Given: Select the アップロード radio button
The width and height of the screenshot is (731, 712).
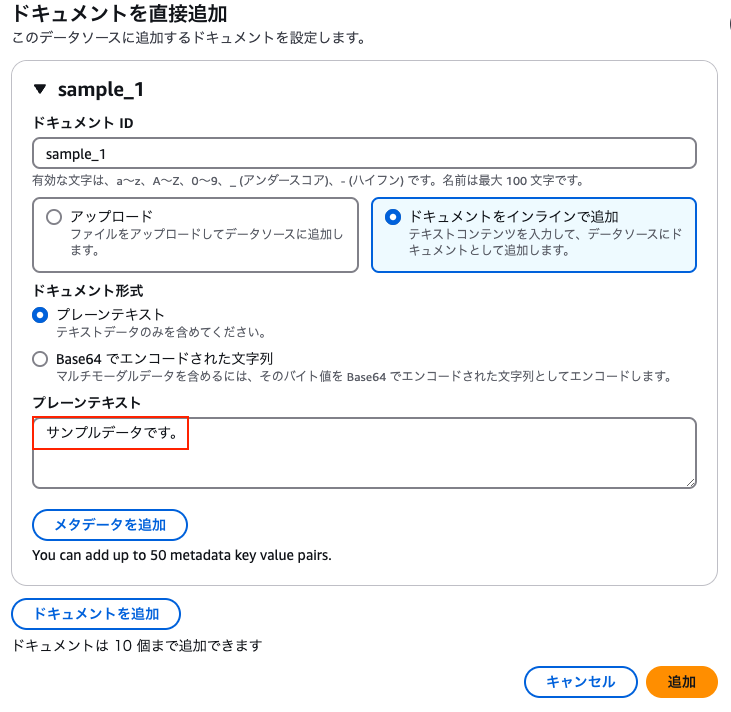Looking at the screenshot, I should [52, 216].
